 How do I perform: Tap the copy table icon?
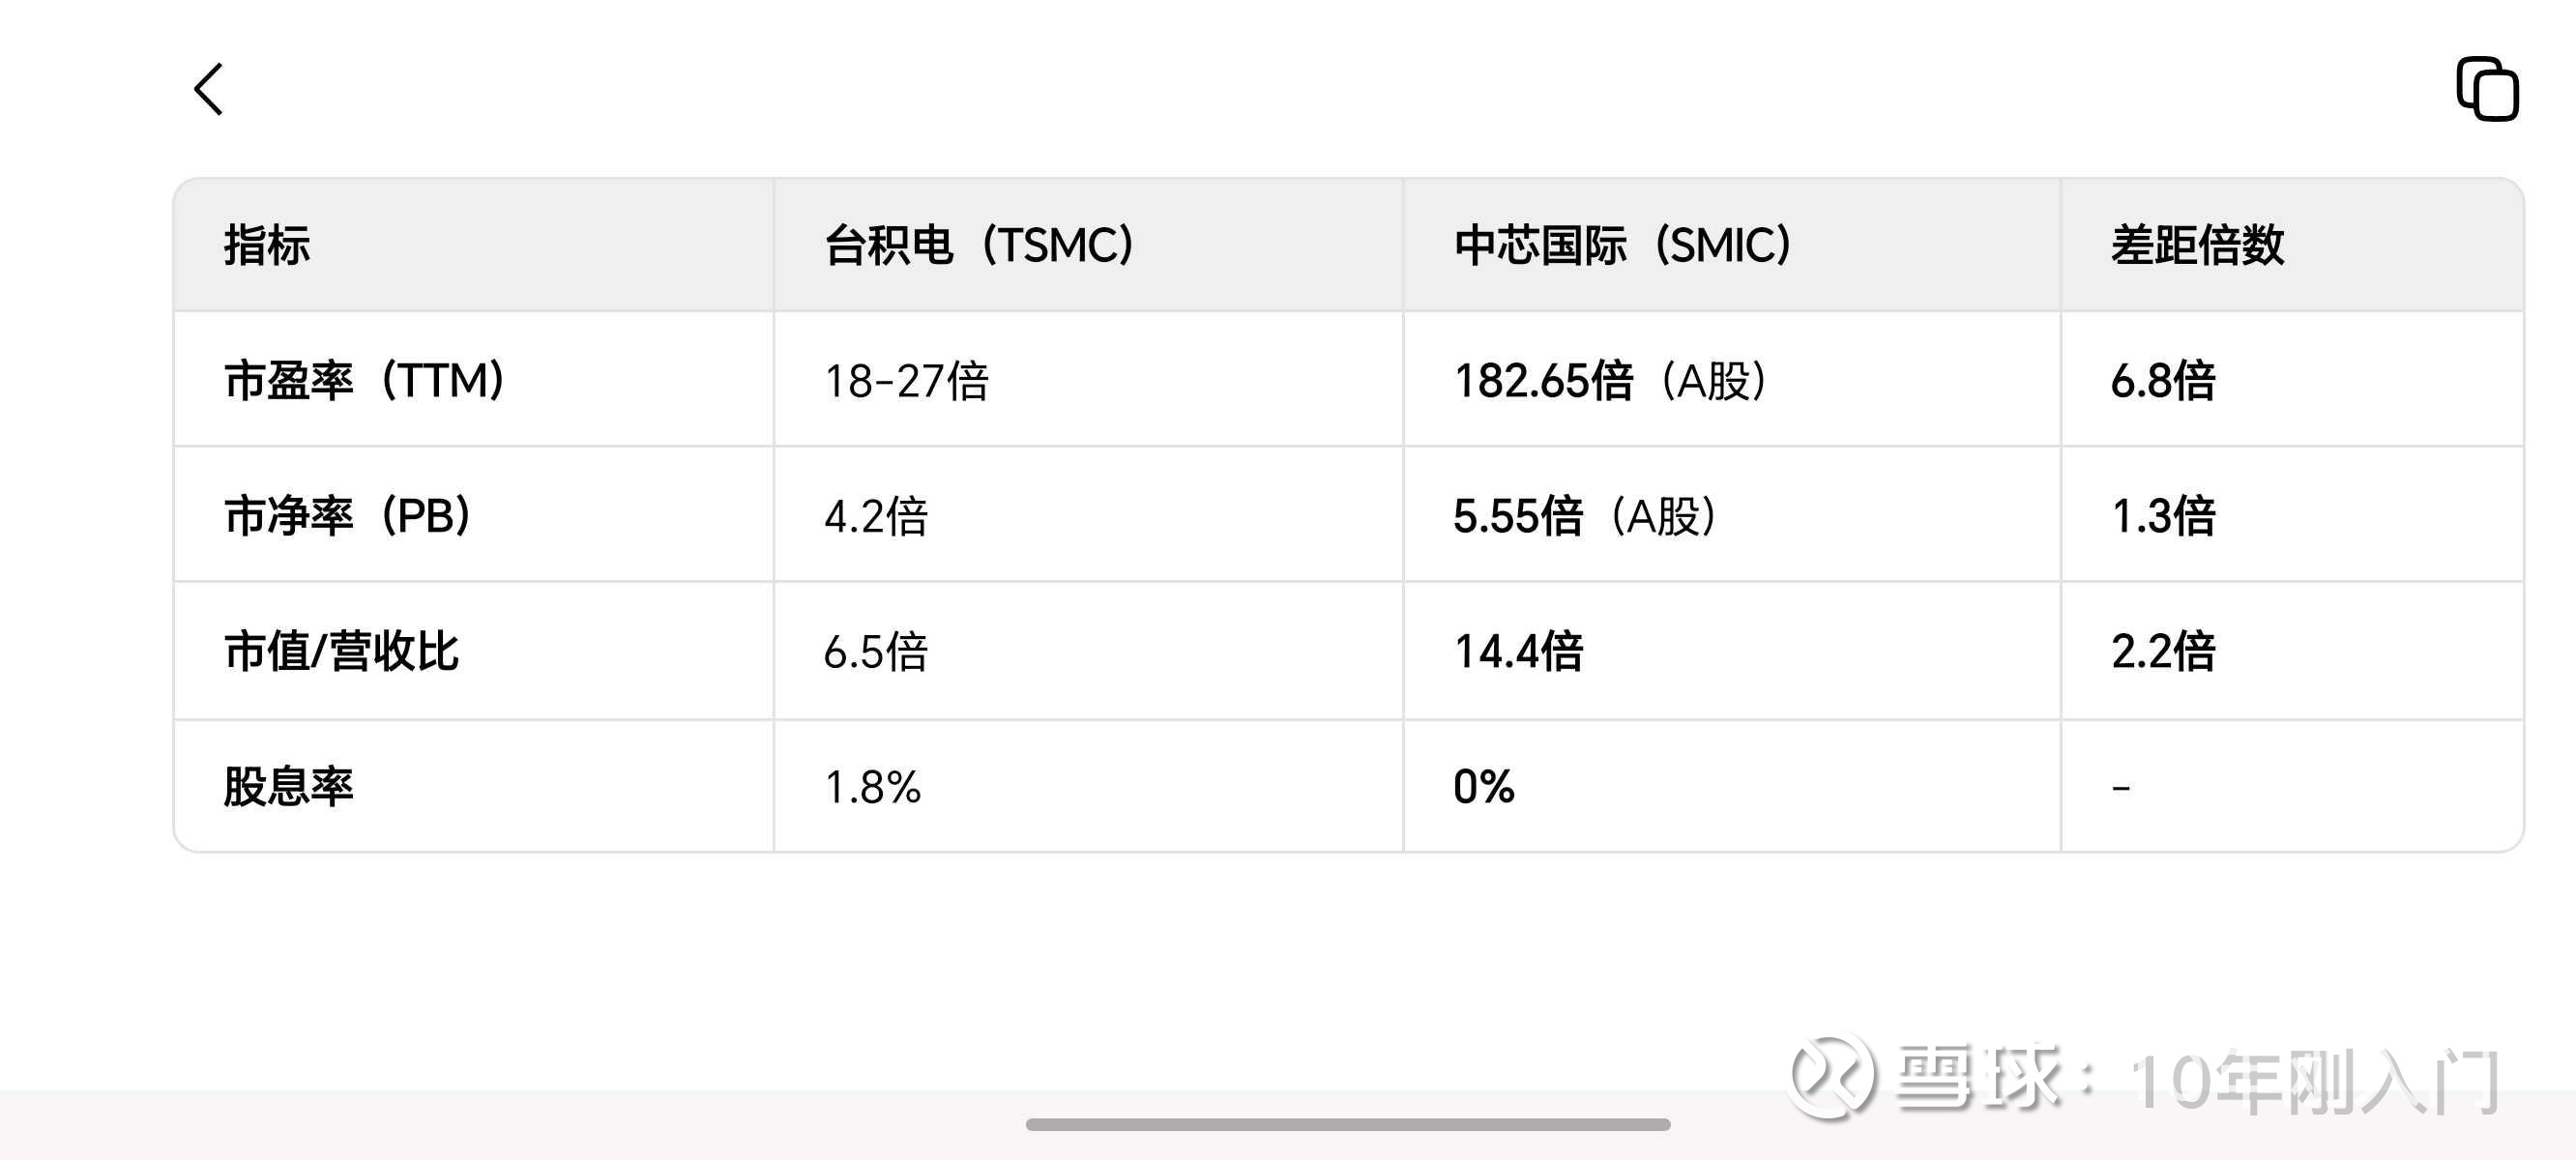pyautogui.click(x=2487, y=89)
